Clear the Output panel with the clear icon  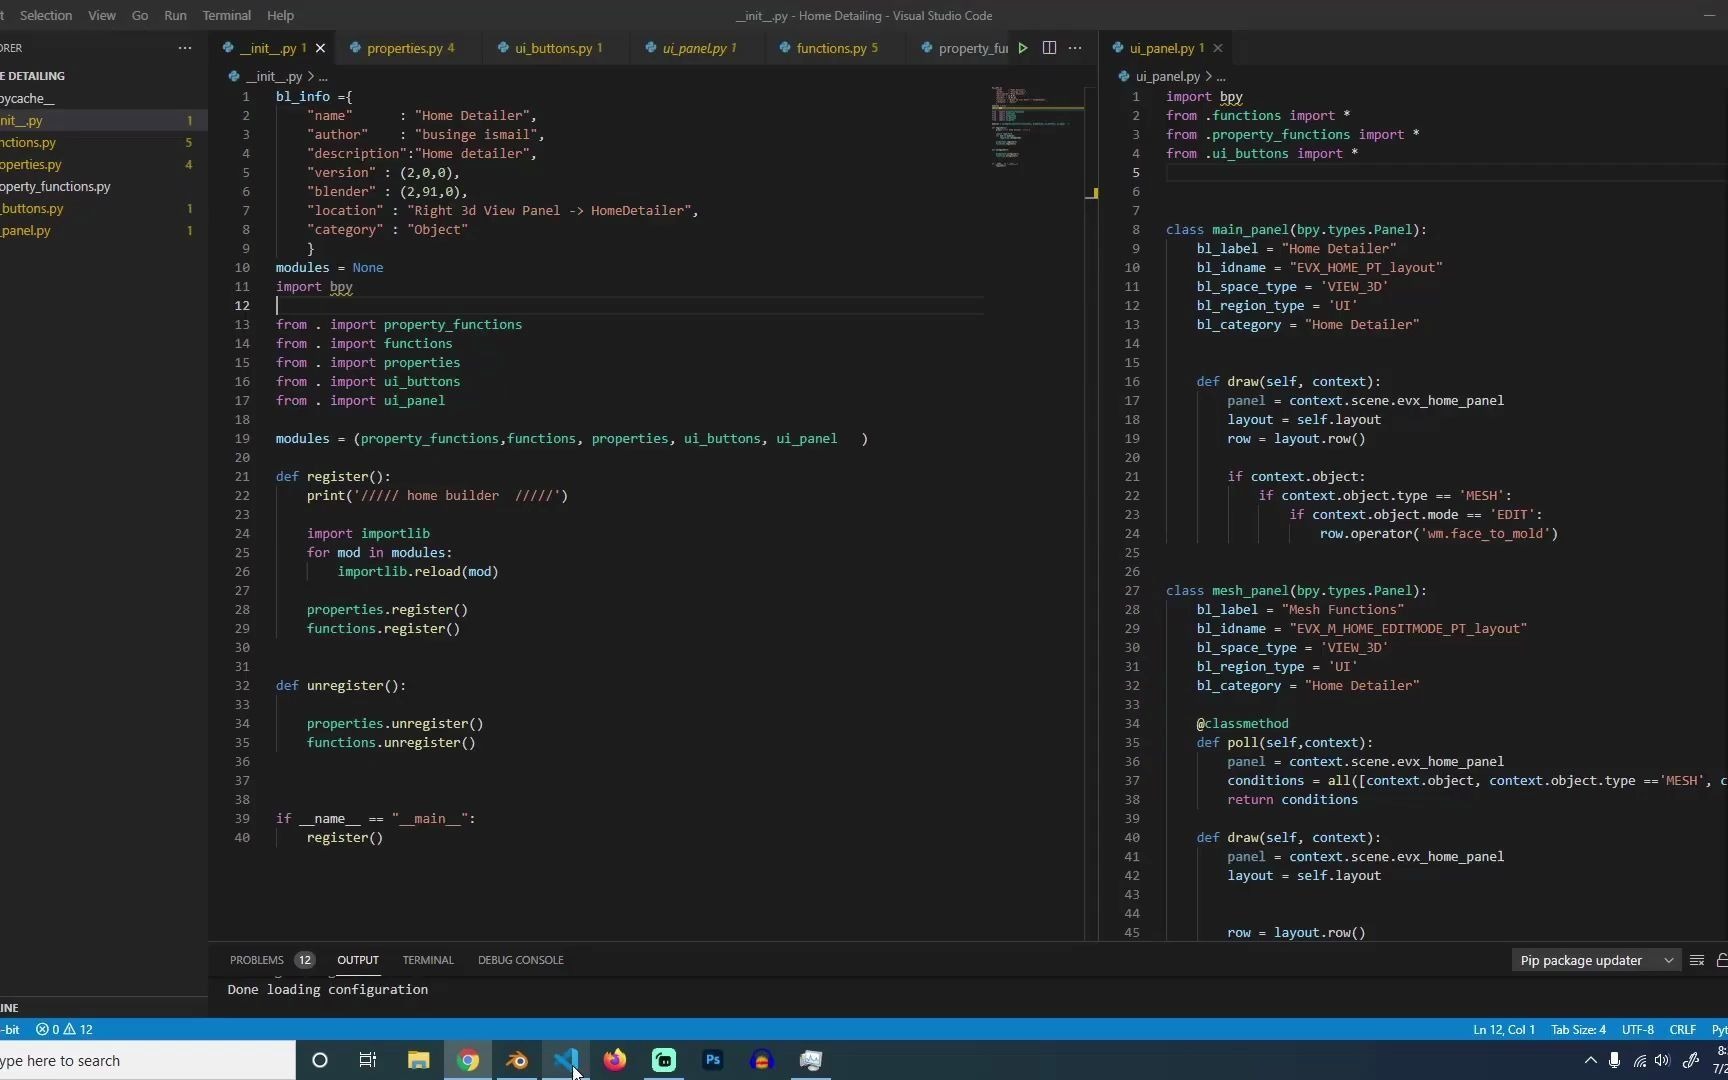(1697, 960)
